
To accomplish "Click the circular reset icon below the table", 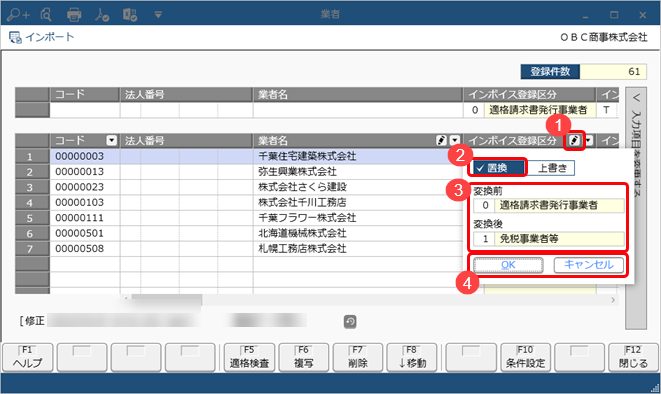I will pyautogui.click(x=350, y=322).
